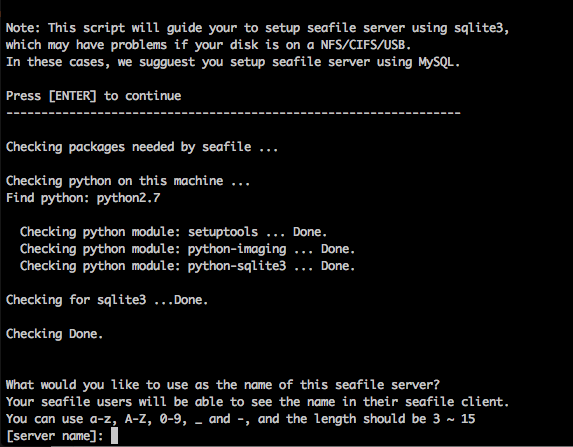Click the python-imaging module check line
The width and height of the screenshot is (573, 447).
187,249
